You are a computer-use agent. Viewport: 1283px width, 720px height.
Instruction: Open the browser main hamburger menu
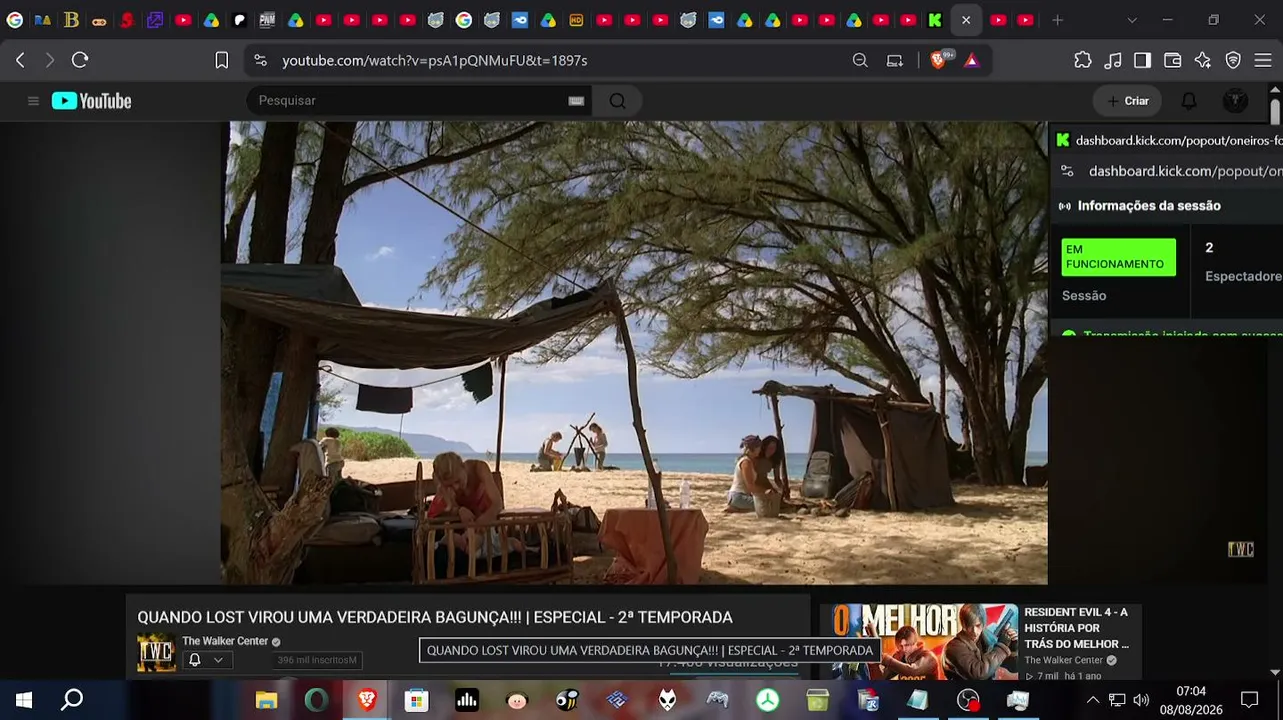tap(1263, 60)
